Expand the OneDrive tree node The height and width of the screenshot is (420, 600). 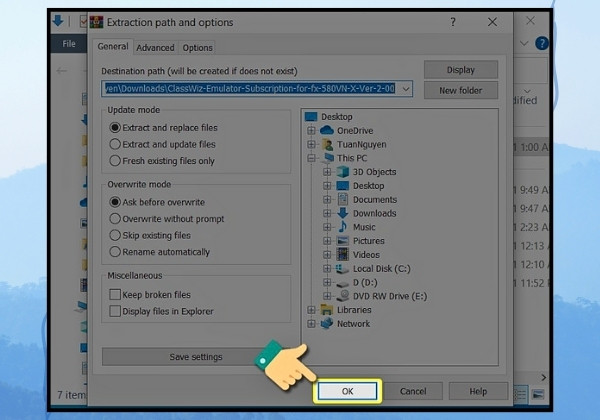[311, 130]
